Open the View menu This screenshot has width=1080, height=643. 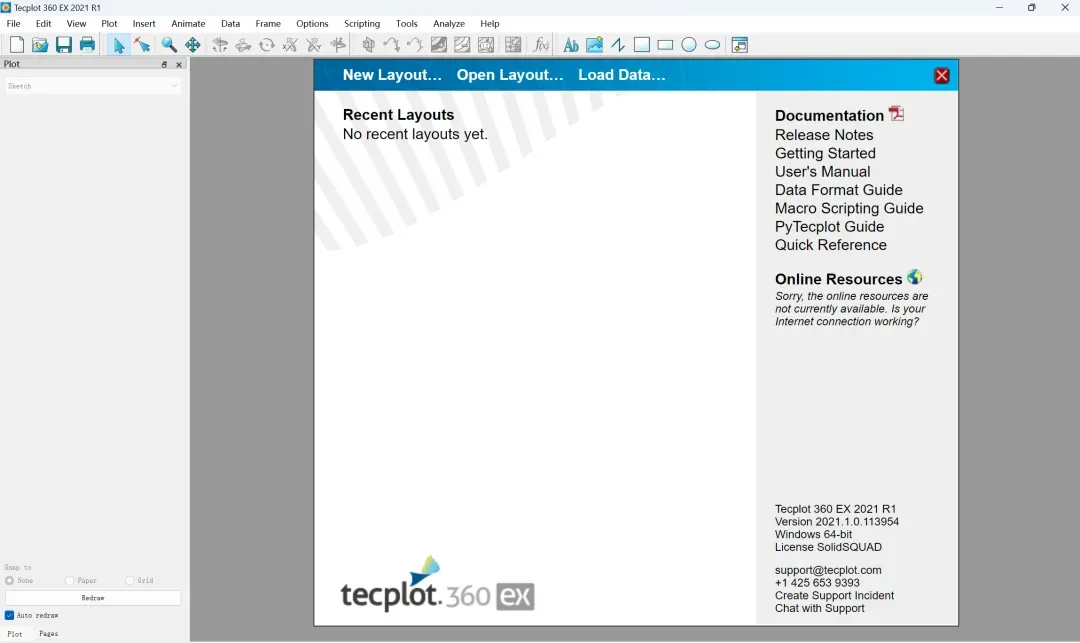point(76,23)
